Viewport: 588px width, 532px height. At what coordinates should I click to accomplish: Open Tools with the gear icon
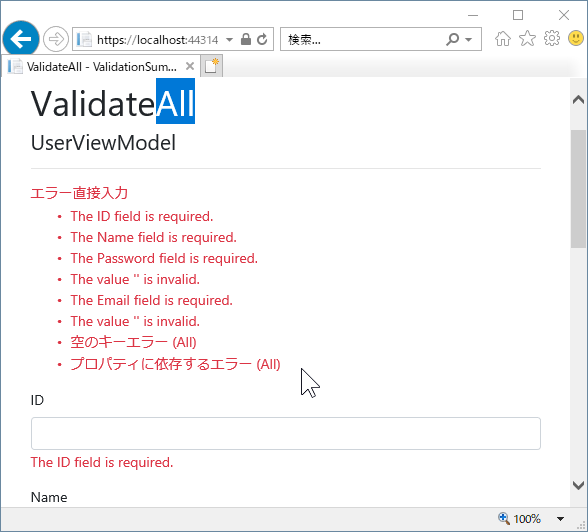point(552,38)
